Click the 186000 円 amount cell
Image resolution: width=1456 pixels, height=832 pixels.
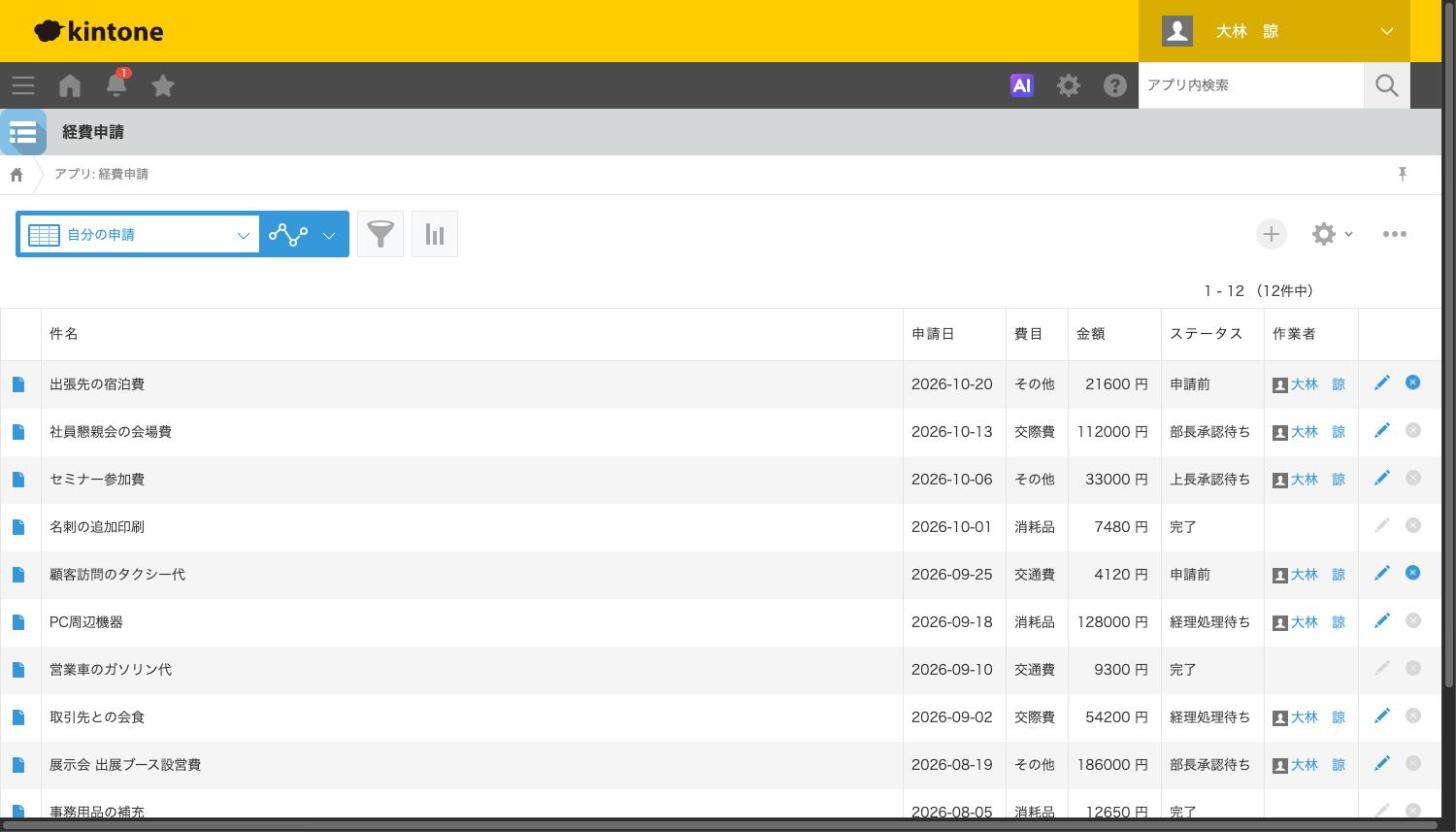[x=1114, y=765]
